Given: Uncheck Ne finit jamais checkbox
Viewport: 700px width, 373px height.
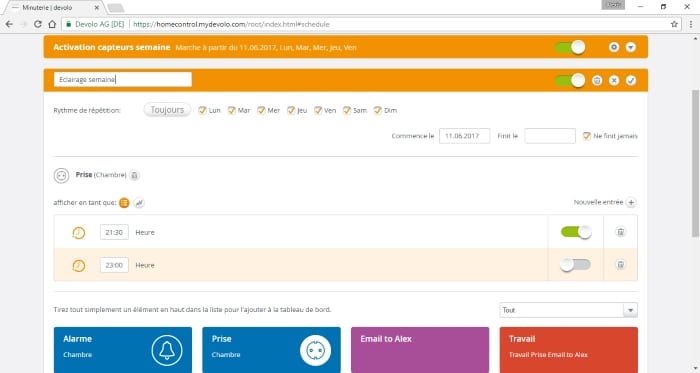Looking at the screenshot, I should 587,136.
